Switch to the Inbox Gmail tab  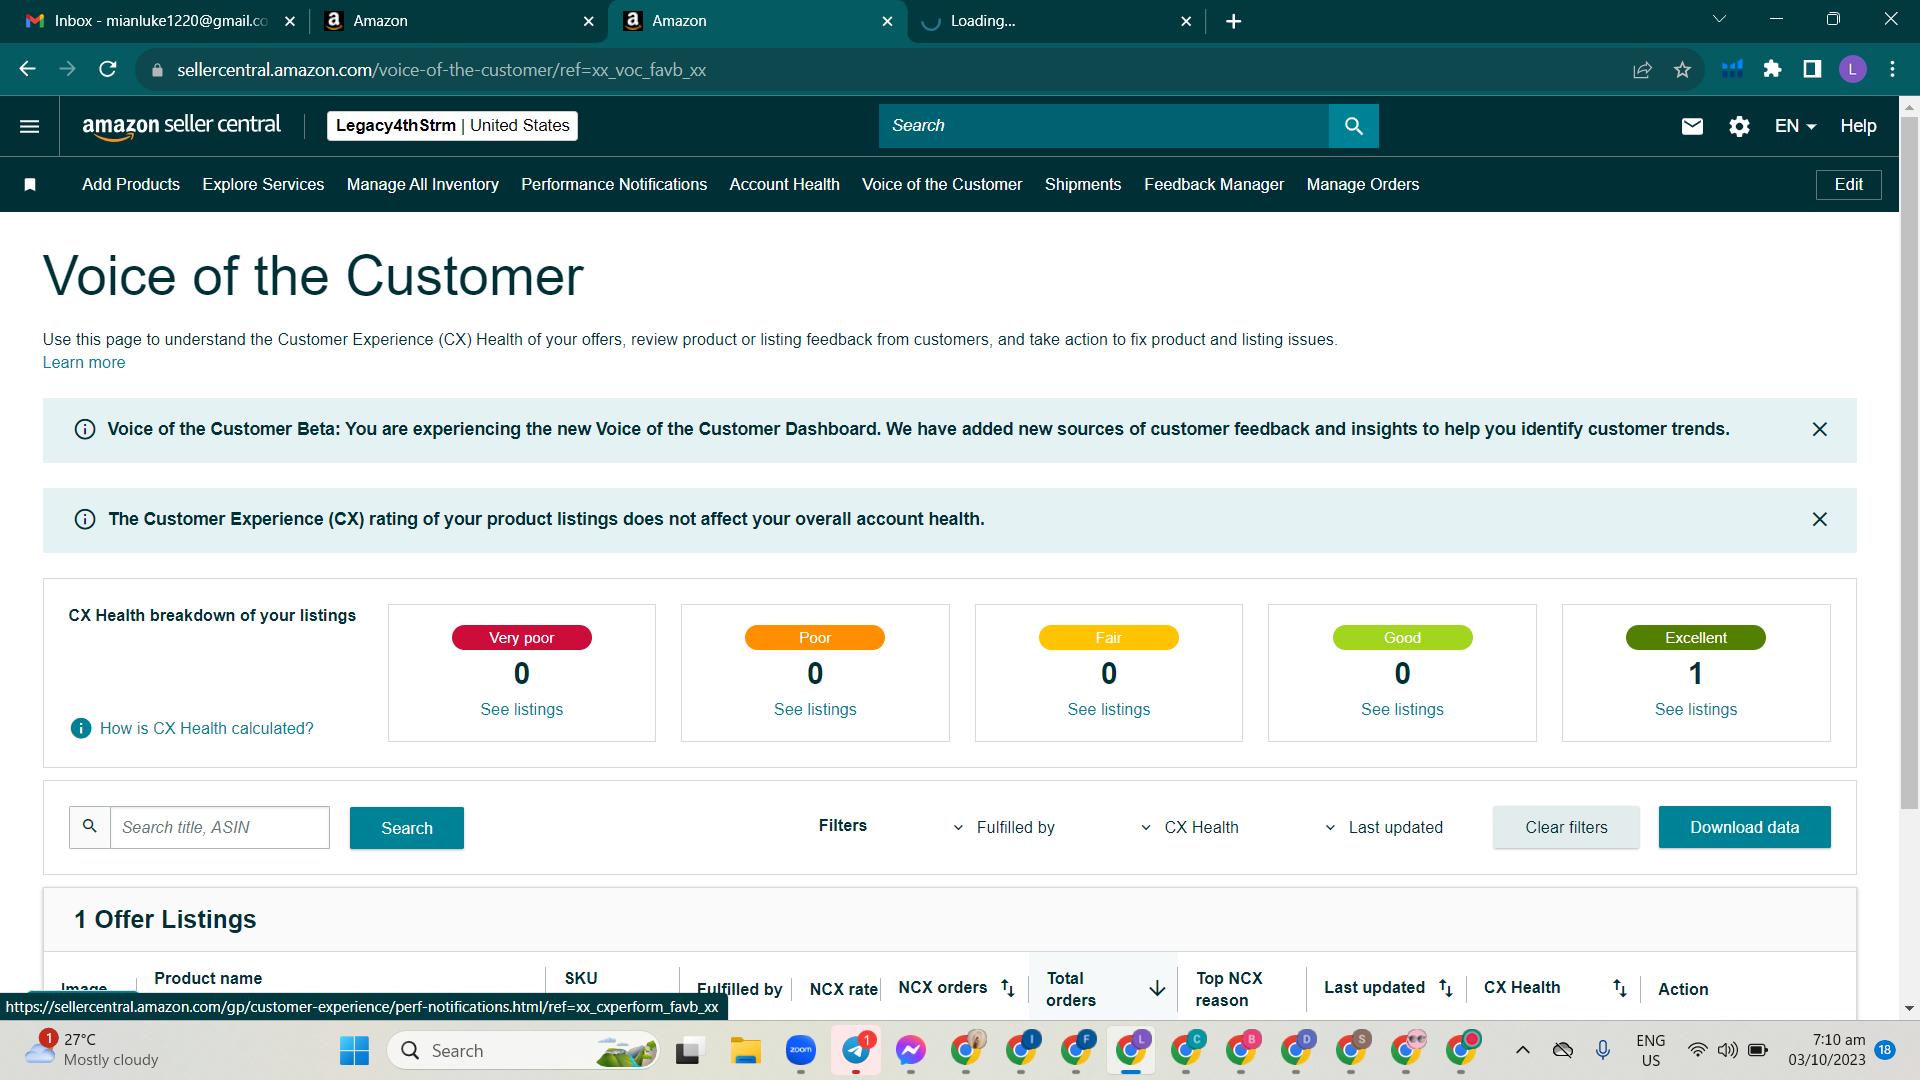[x=160, y=21]
